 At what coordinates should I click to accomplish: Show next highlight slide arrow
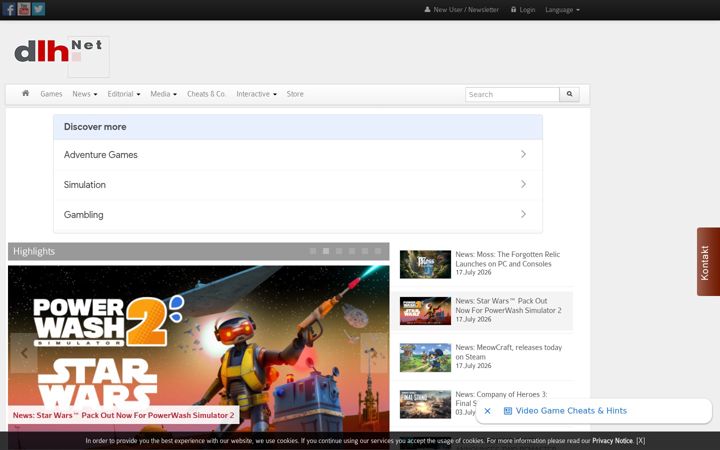(374, 353)
